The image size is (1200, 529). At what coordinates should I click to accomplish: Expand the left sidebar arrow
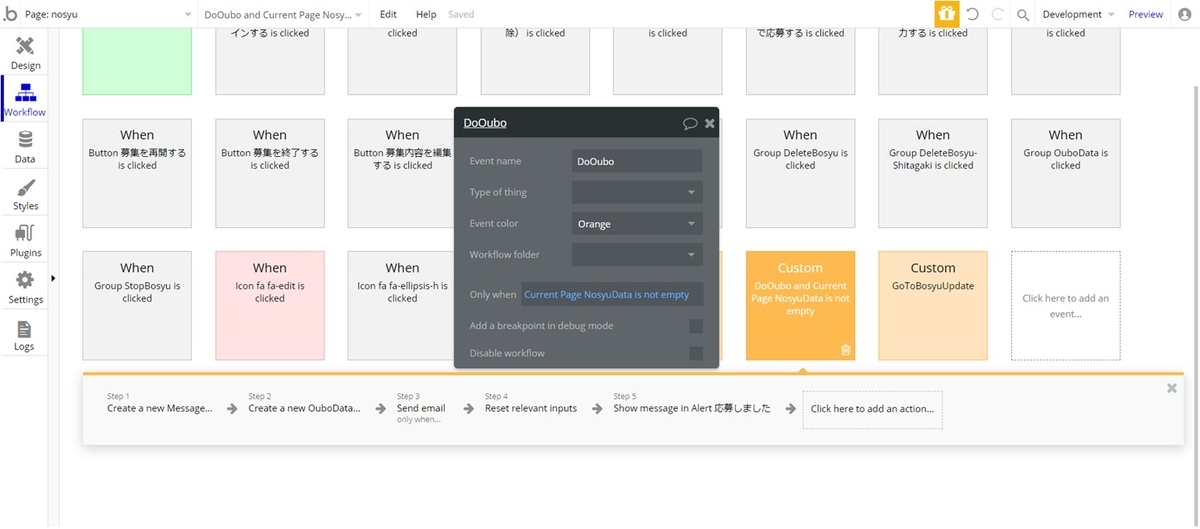click(53, 278)
